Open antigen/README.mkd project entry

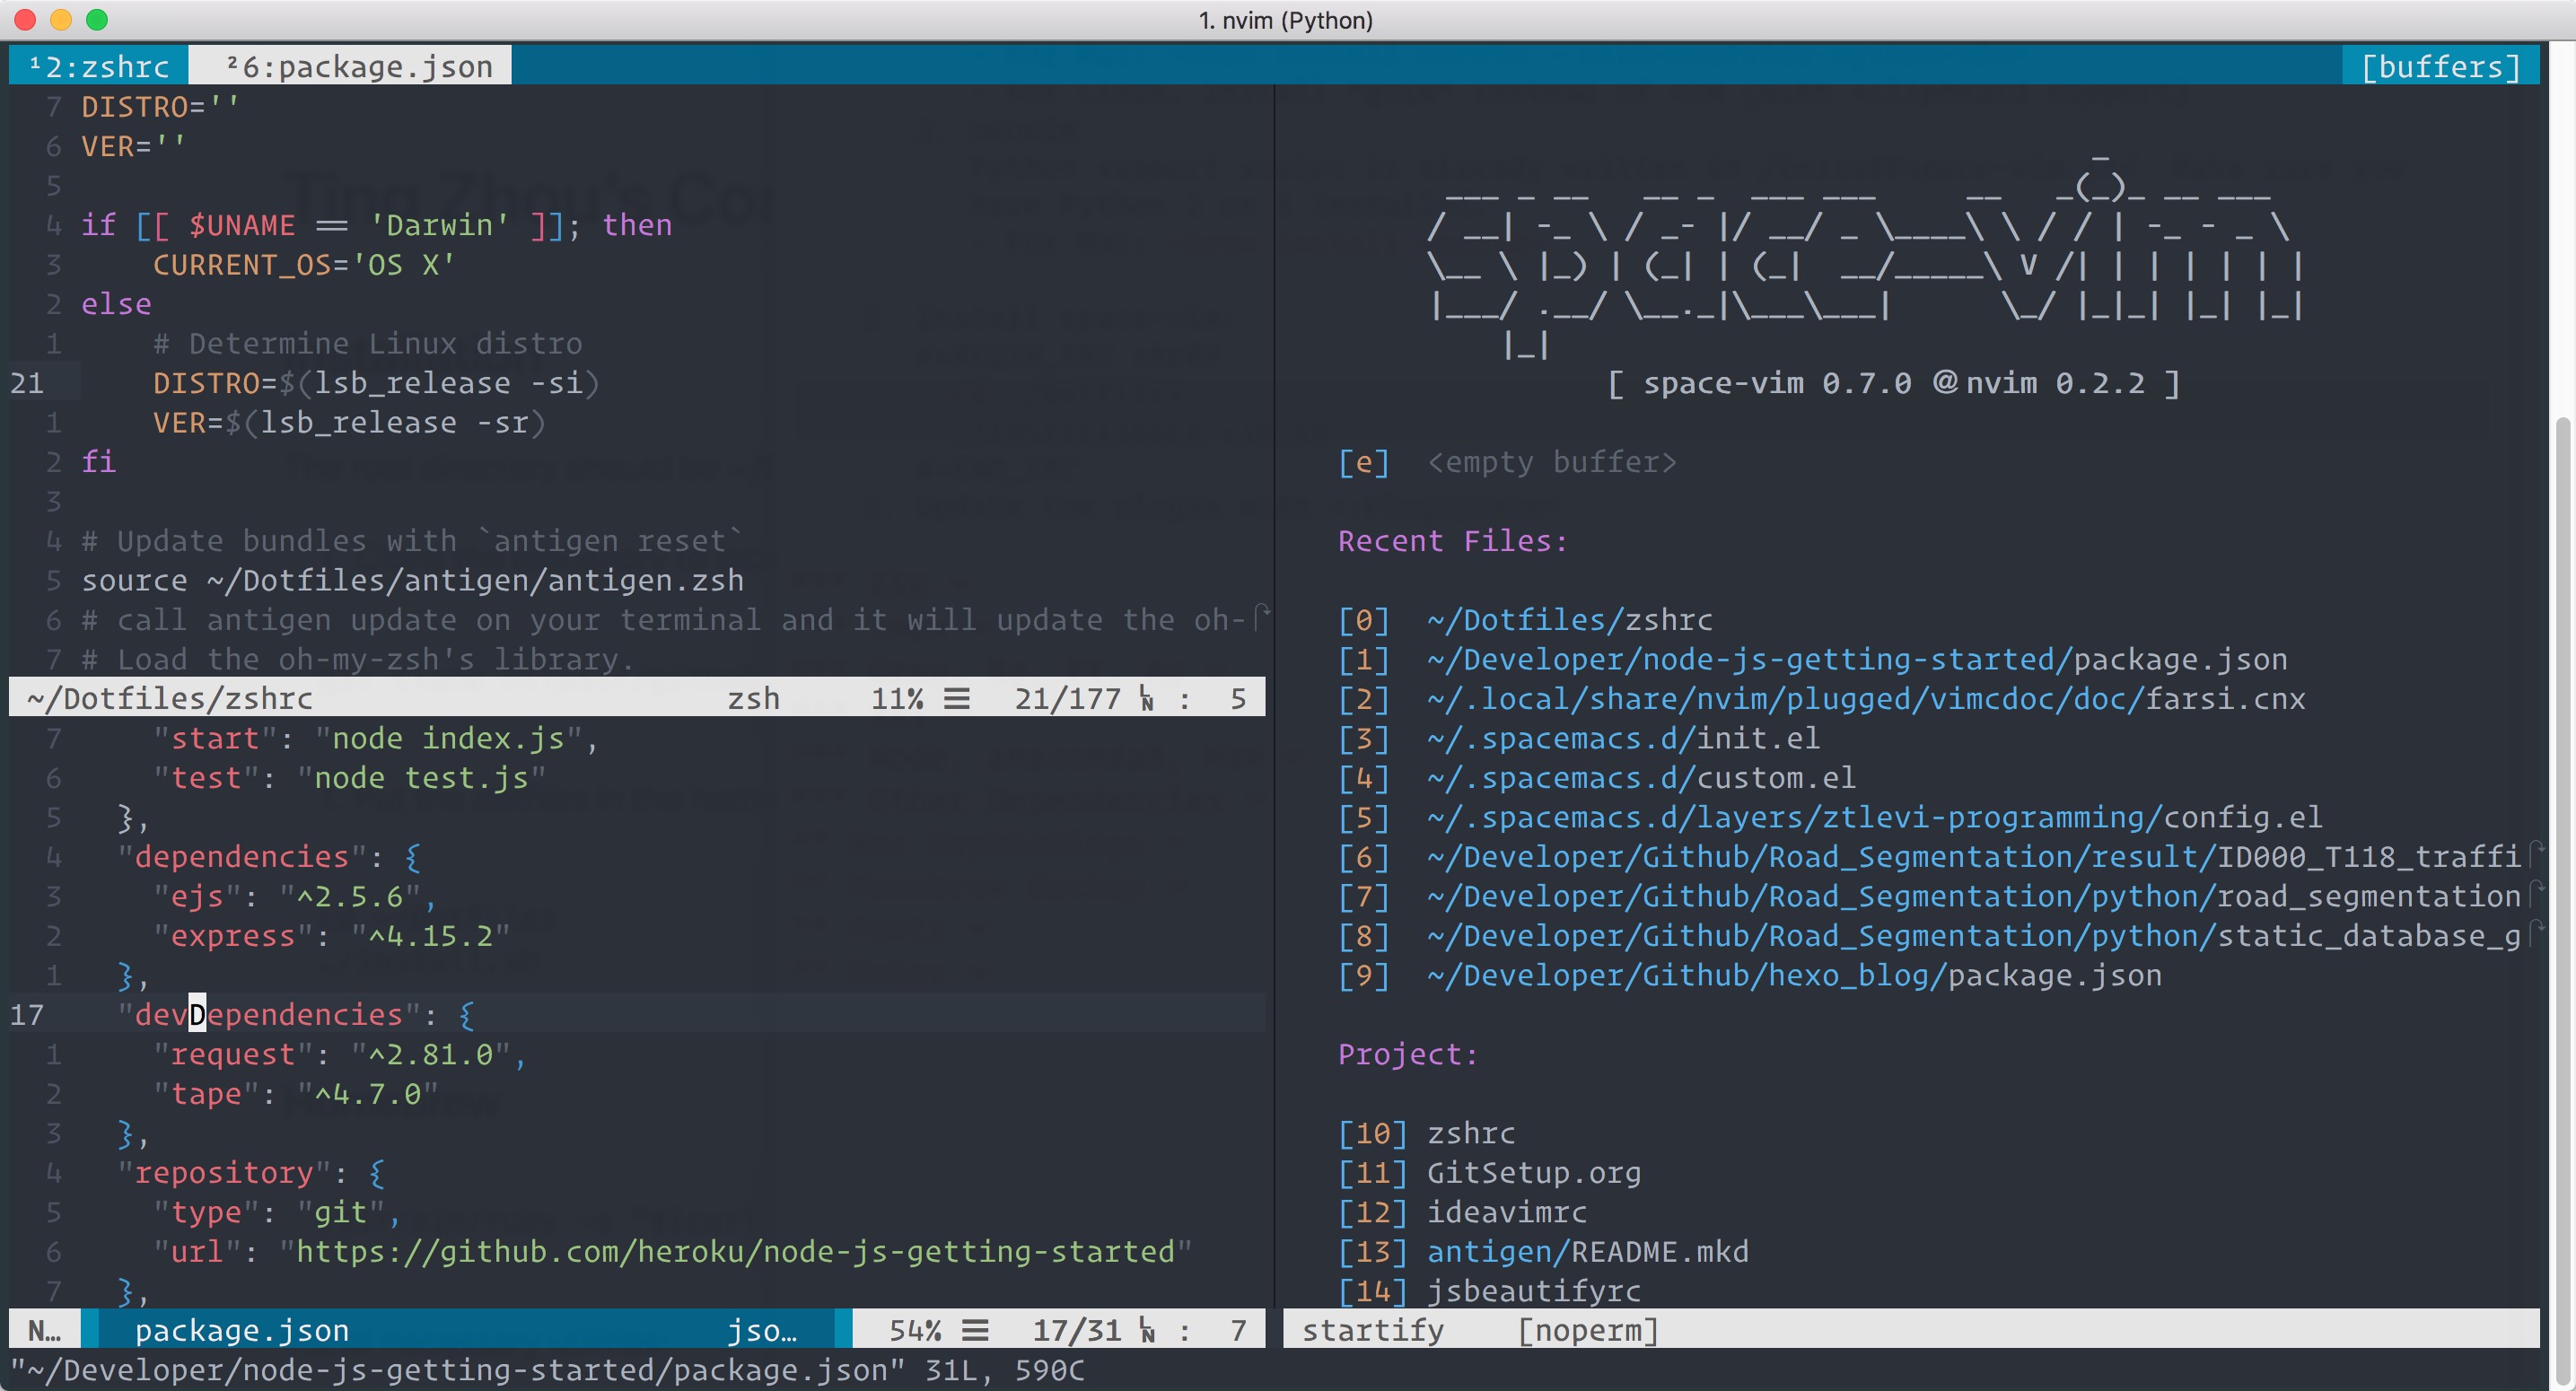point(1587,1251)
